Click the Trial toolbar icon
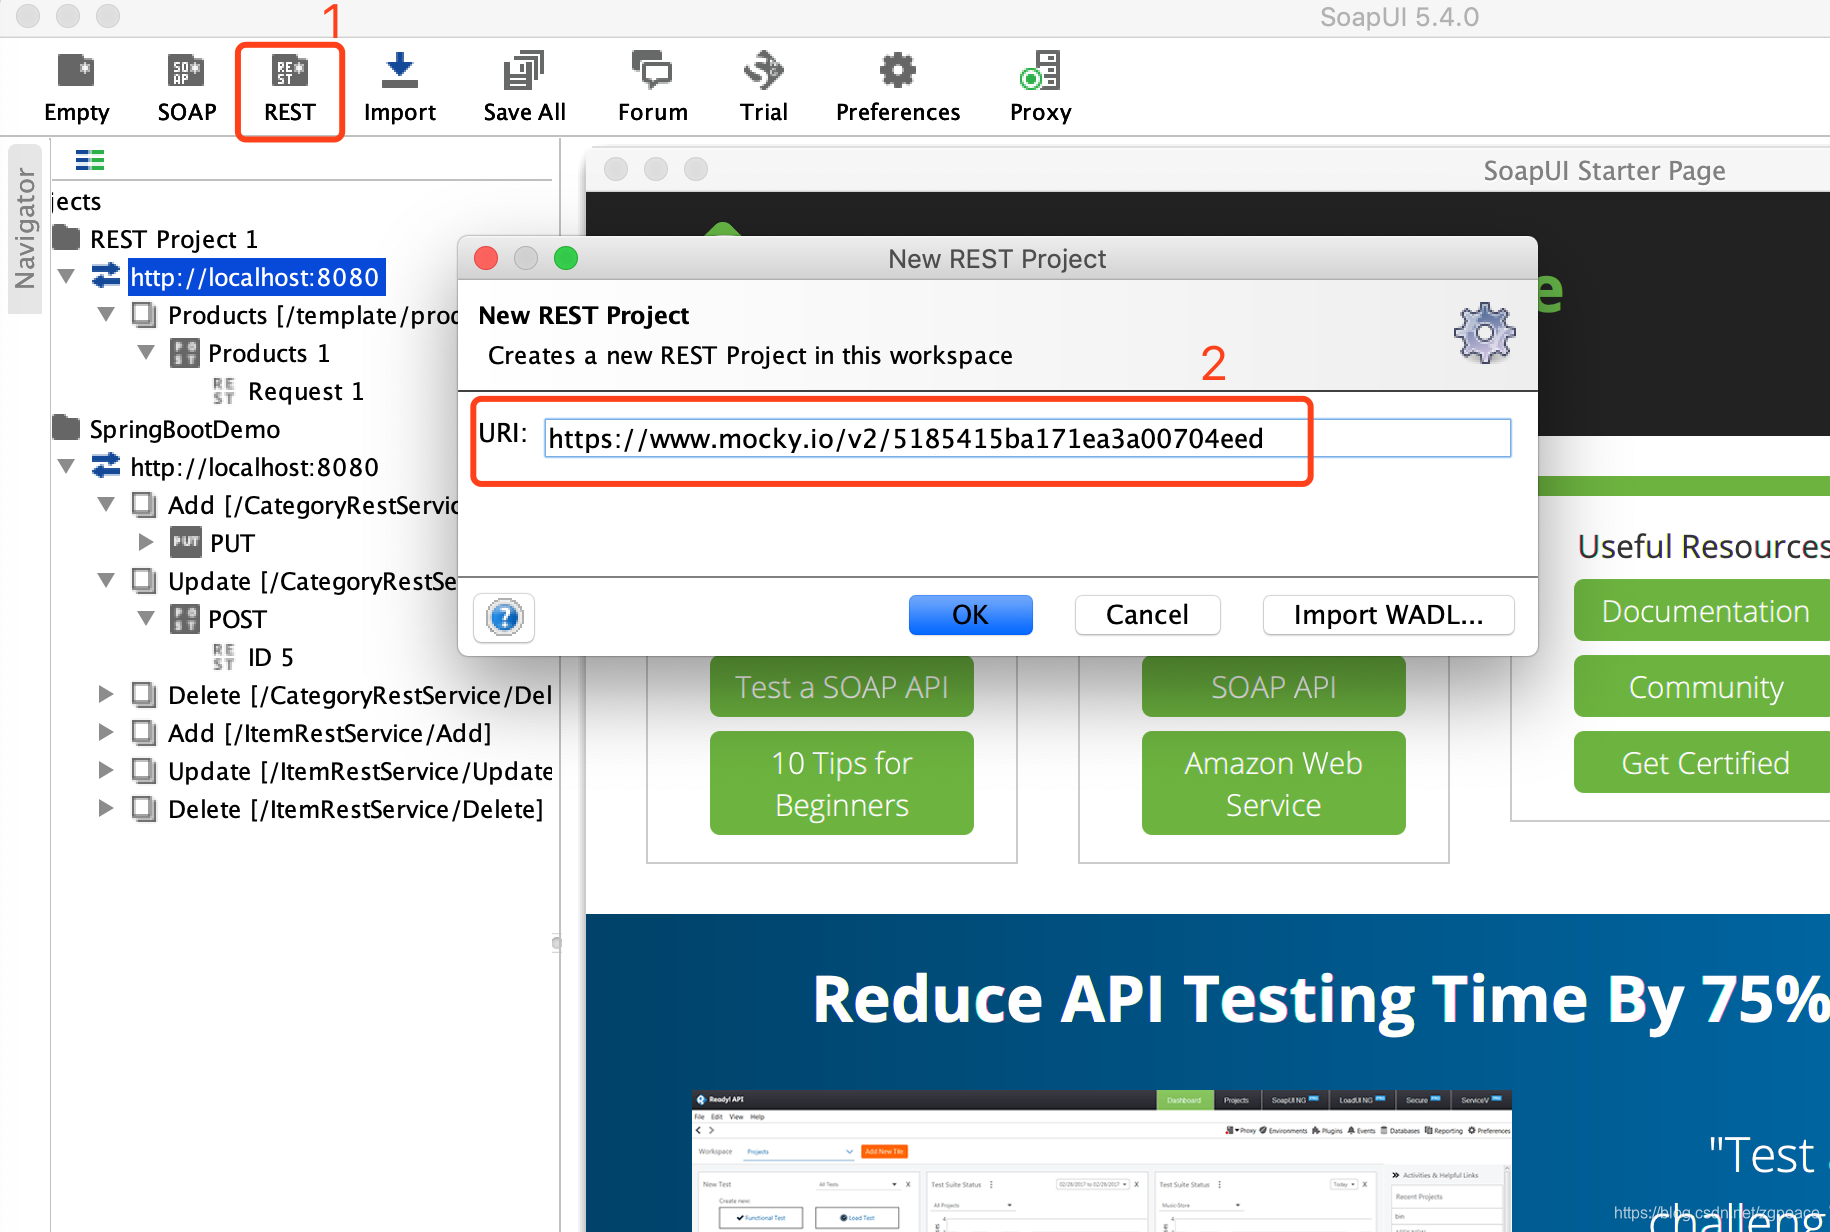1830x1232 pixels. (764, 89)
